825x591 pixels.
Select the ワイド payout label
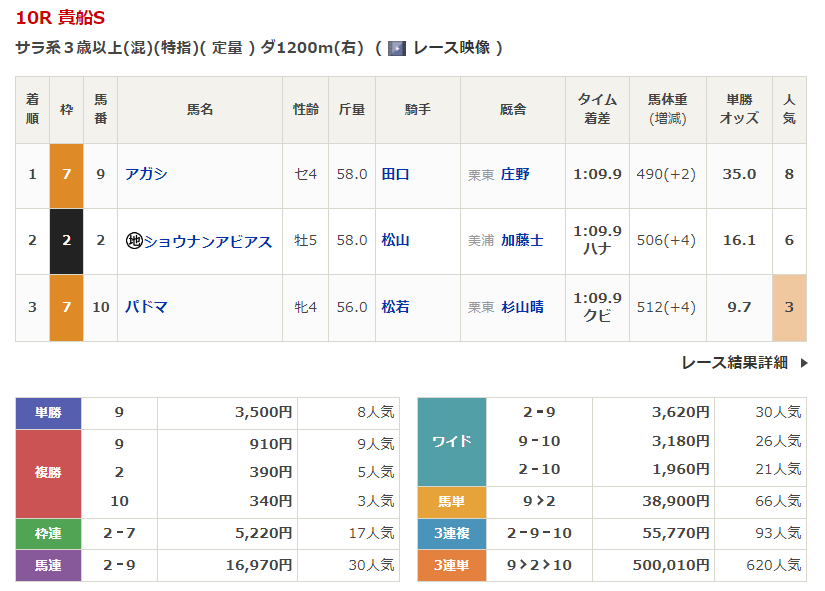[x=451, y=441]
